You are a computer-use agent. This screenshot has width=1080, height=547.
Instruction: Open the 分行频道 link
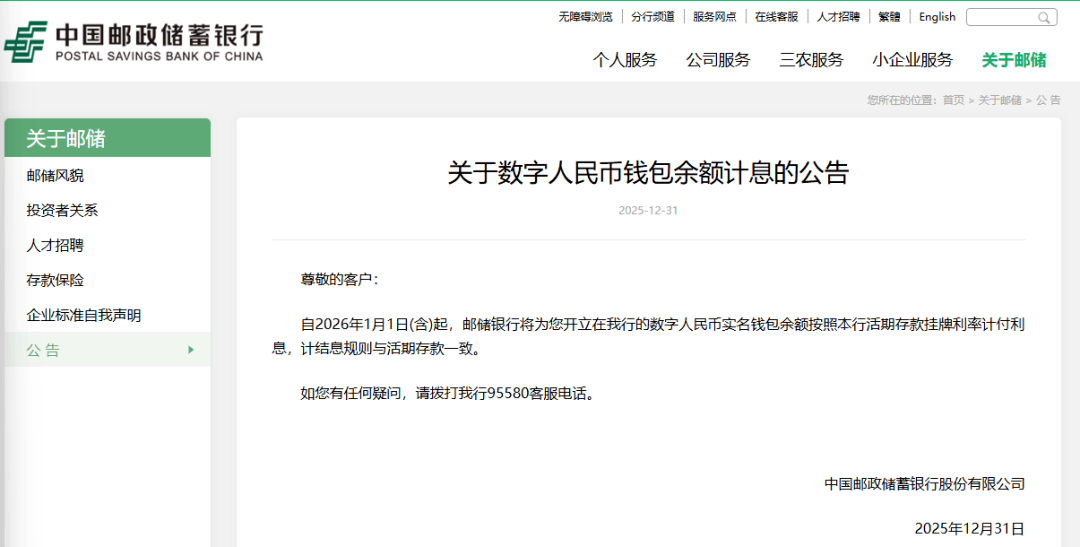click(x=652, y=17)
